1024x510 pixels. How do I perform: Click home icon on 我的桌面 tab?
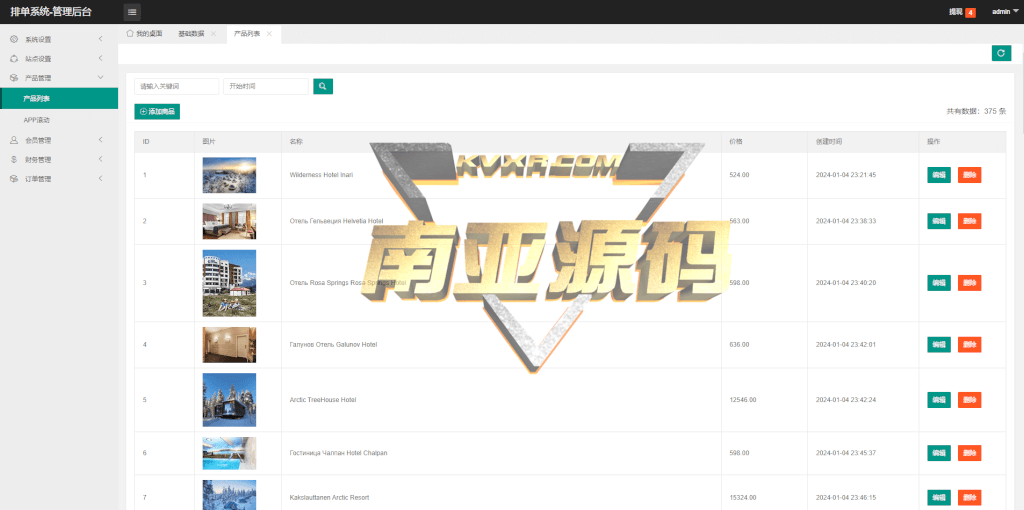tap(130, 33)
